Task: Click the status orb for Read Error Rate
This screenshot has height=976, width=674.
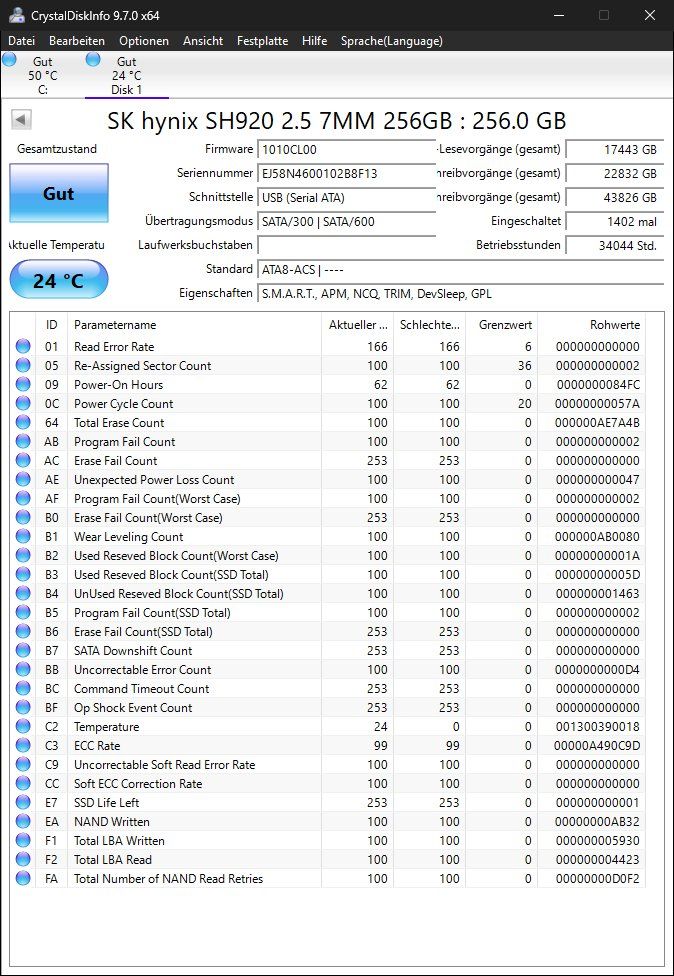Action: point(23,347)
